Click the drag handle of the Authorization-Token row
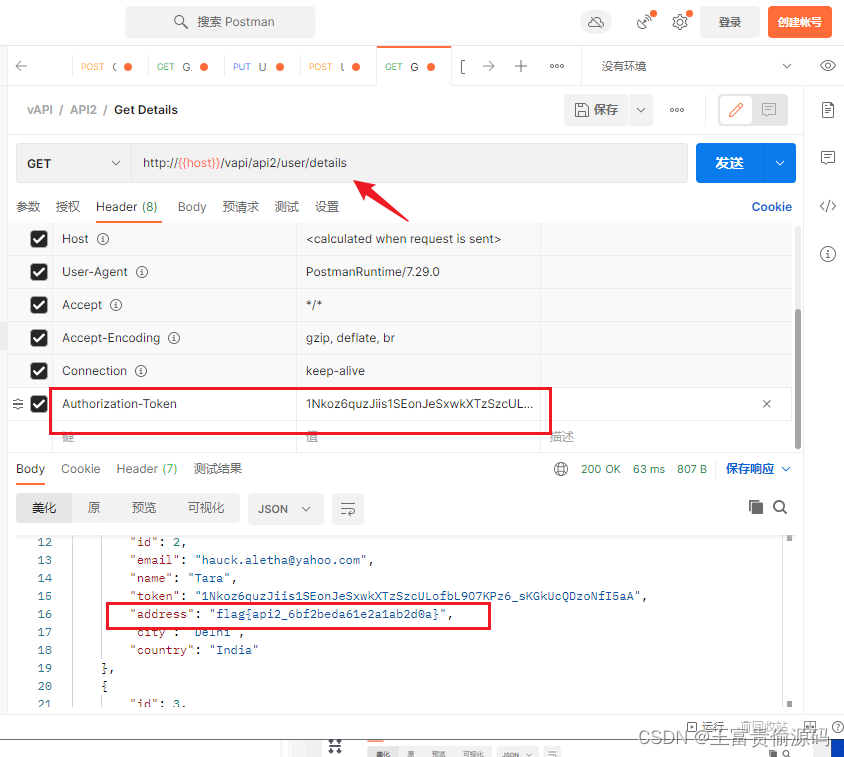Viewport: 844px width, 757px height. (18, 404)
